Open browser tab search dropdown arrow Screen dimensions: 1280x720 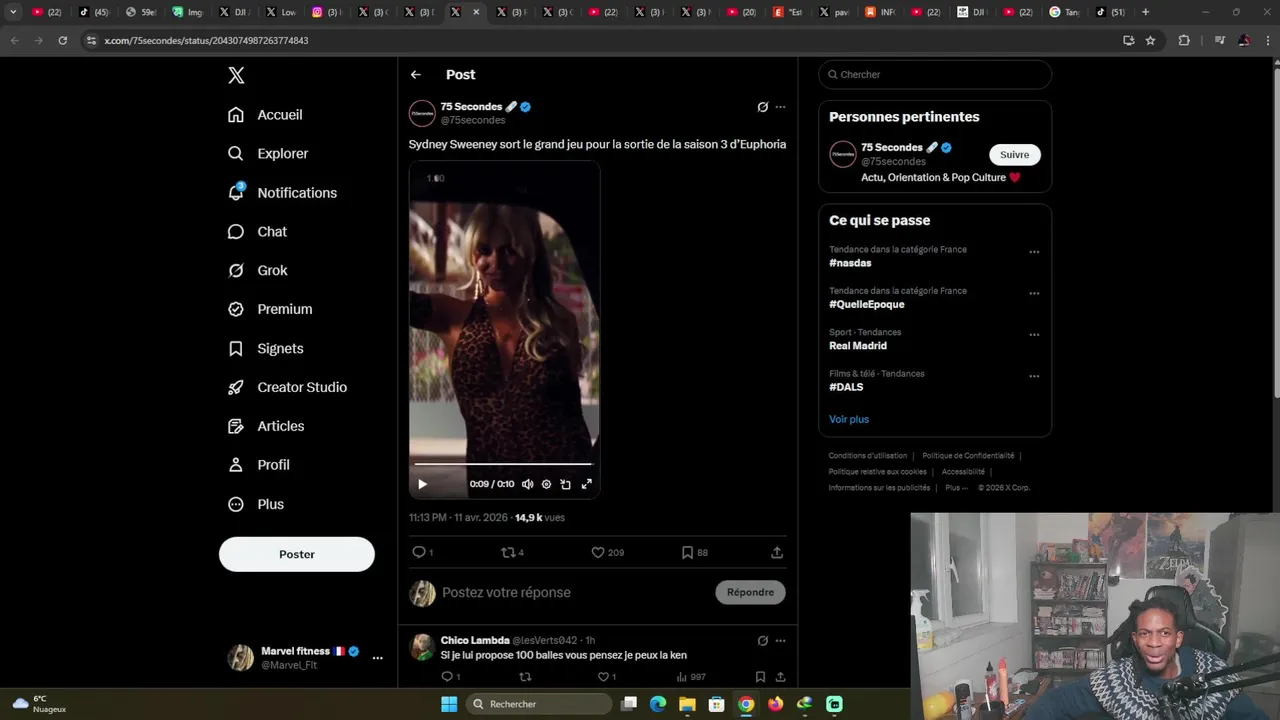tap(13, 12)
